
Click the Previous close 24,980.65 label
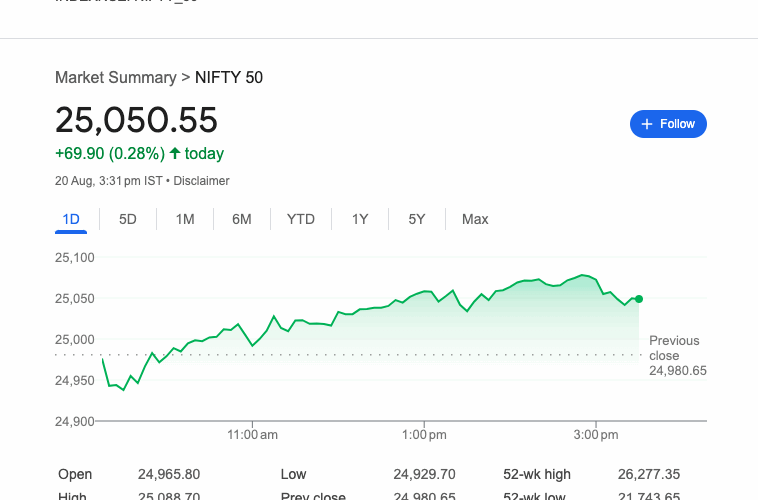click(x=677, y=356)
